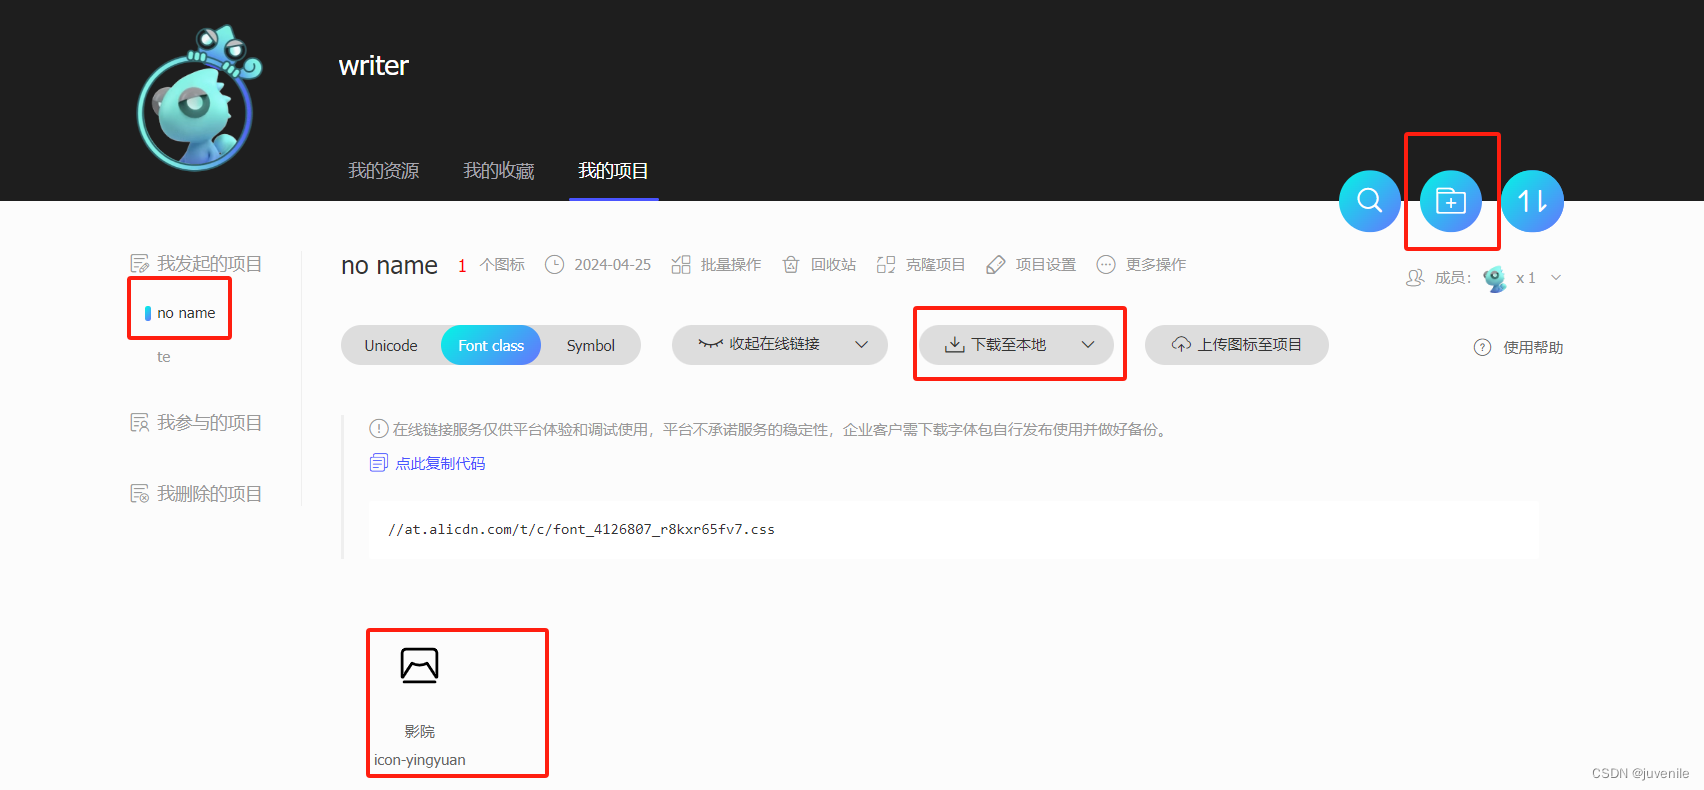Click the no name project title
Viewport: 1704px width, 790px height.
click(x=389, y=265)
